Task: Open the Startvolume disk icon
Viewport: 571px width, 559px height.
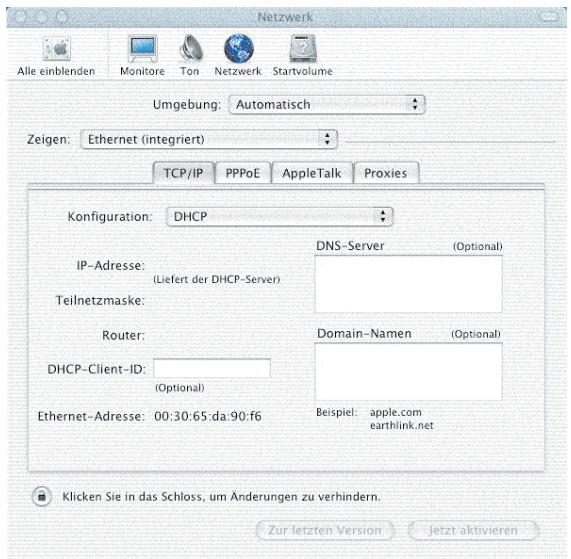Action: coord(303,48)
